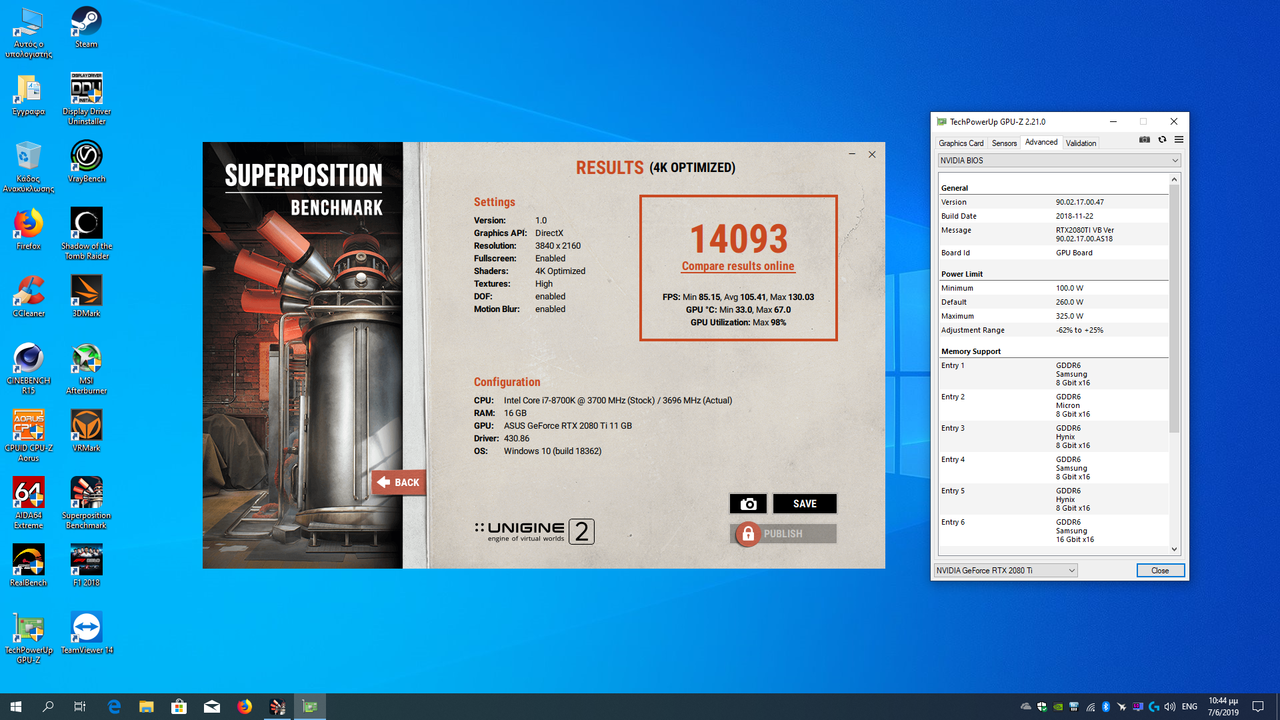Open Logitech G tray icon
The image size is (1280, 720).
point(1154,707)
